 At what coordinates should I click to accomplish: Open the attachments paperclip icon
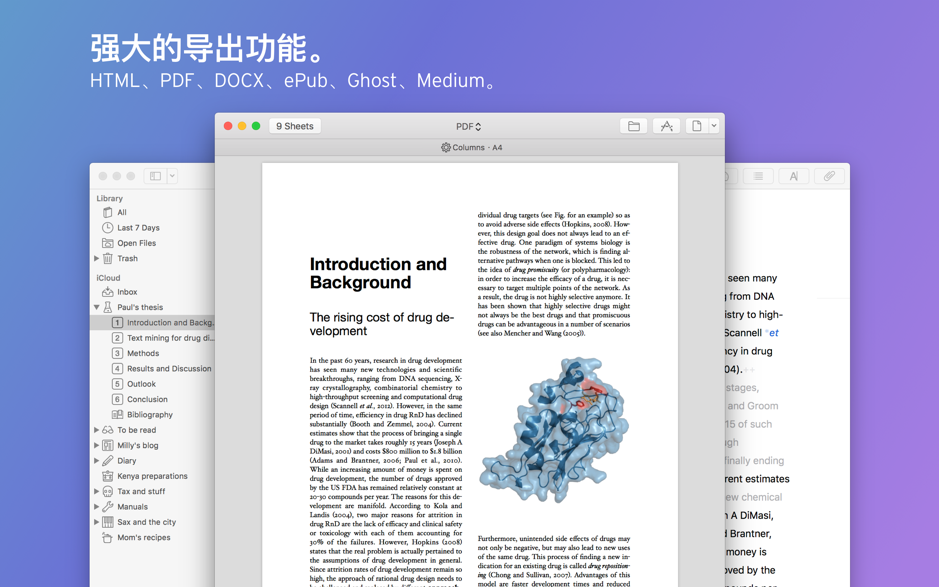(x=830, y=175)
